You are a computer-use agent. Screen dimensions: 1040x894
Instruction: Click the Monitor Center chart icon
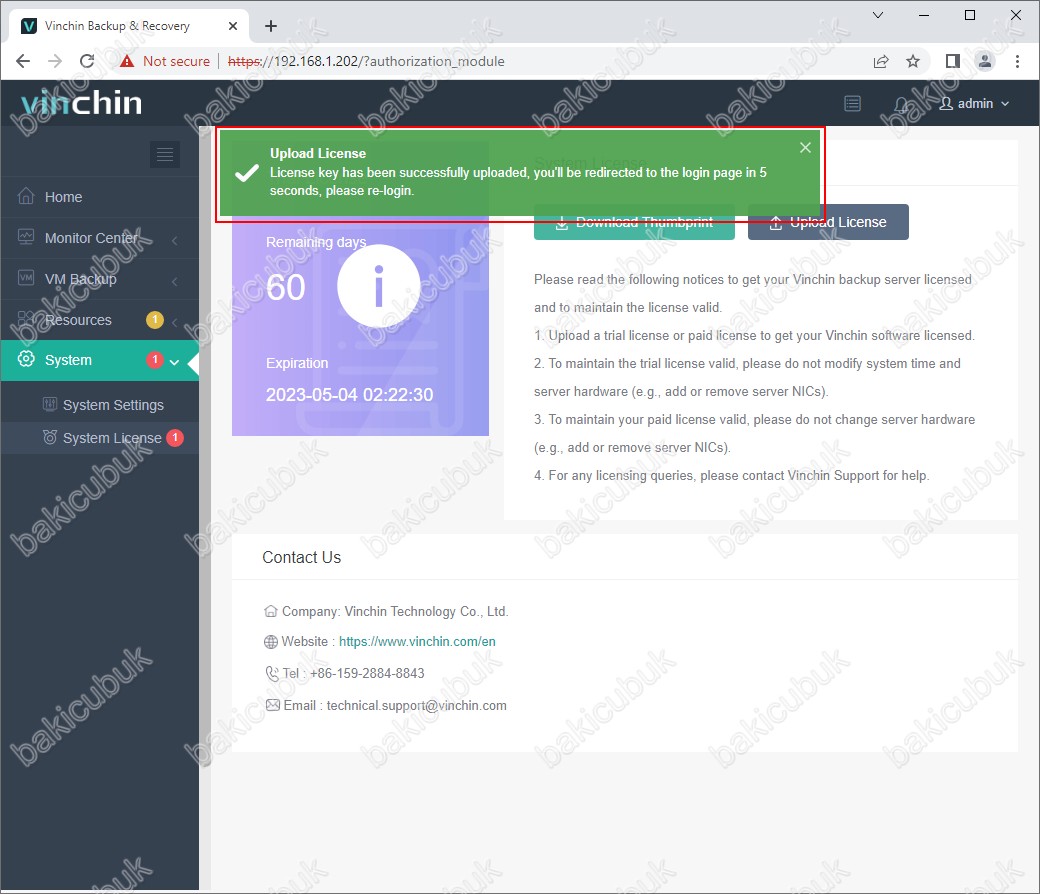pyautogui.click(x=26, y=237)
